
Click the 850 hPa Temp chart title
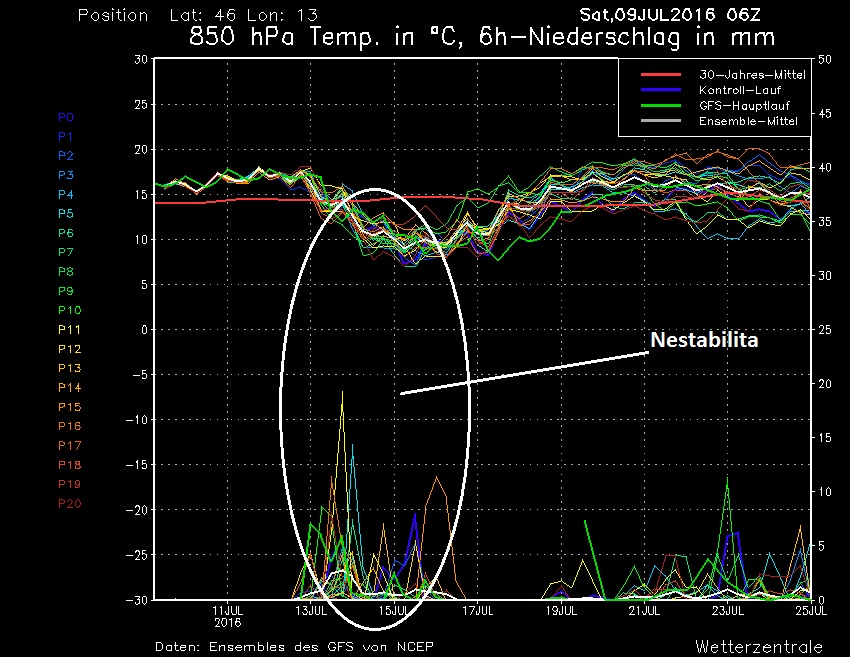coord(482,37)
